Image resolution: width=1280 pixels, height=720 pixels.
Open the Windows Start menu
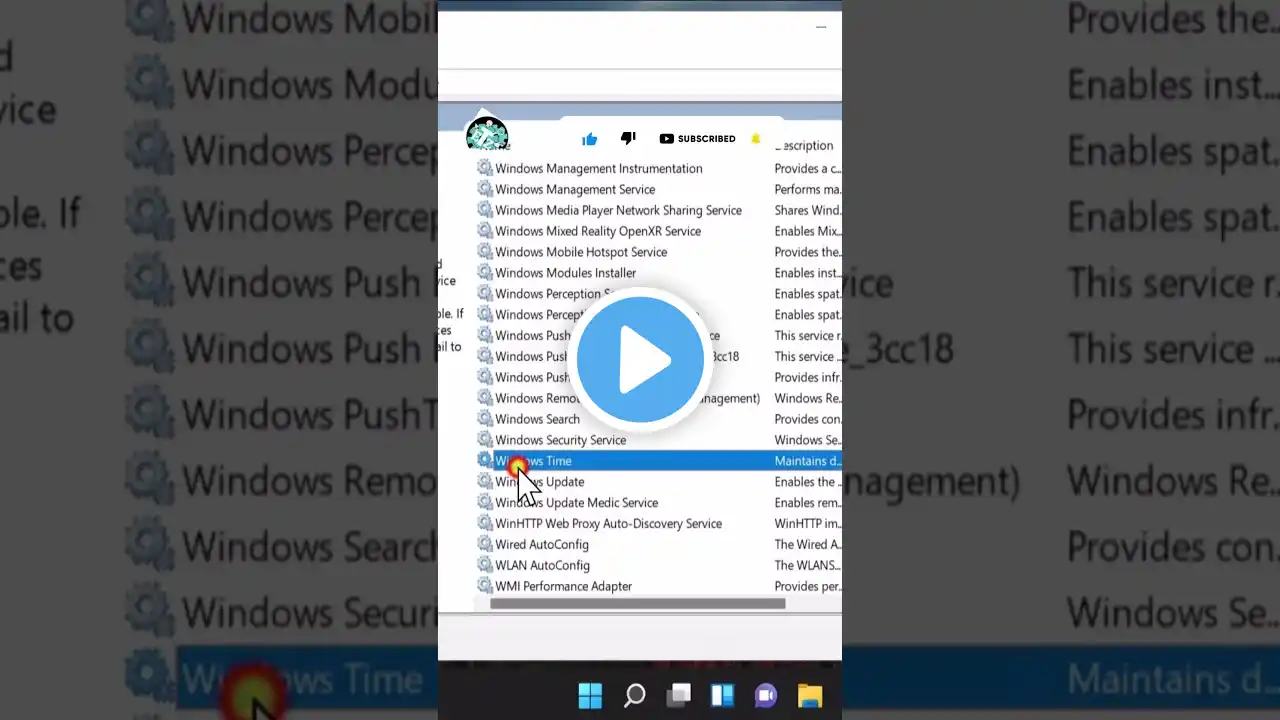590,695
